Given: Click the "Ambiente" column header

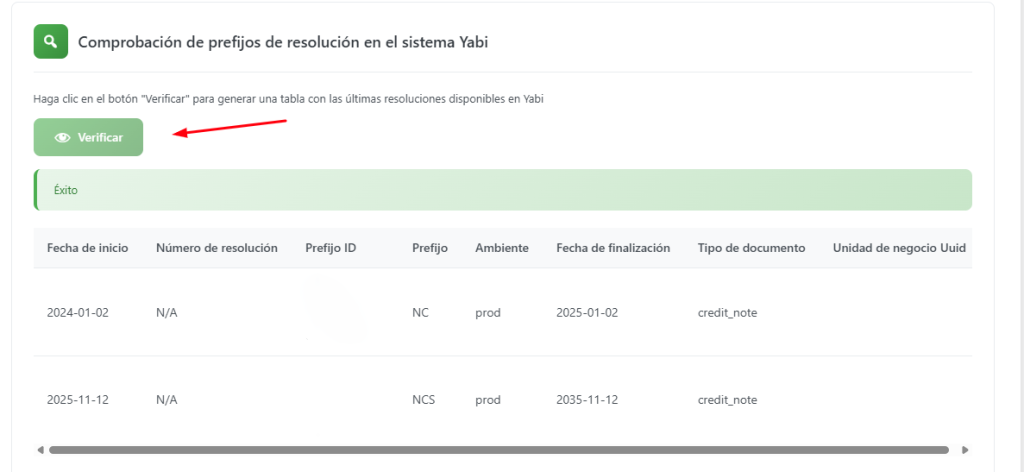Looking at the screenshot, I should [x=502, y=248].
